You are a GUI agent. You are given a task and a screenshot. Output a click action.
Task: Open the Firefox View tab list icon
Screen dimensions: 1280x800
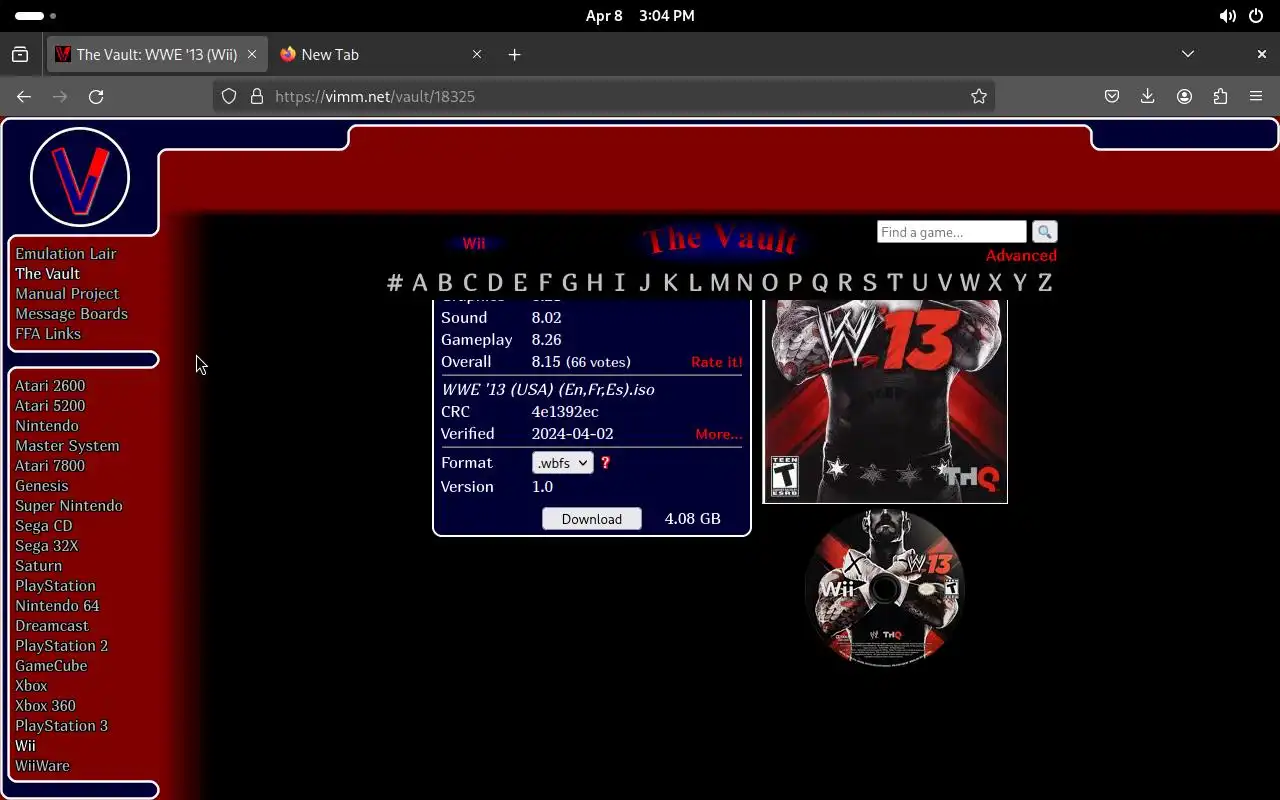coord(20,54)
